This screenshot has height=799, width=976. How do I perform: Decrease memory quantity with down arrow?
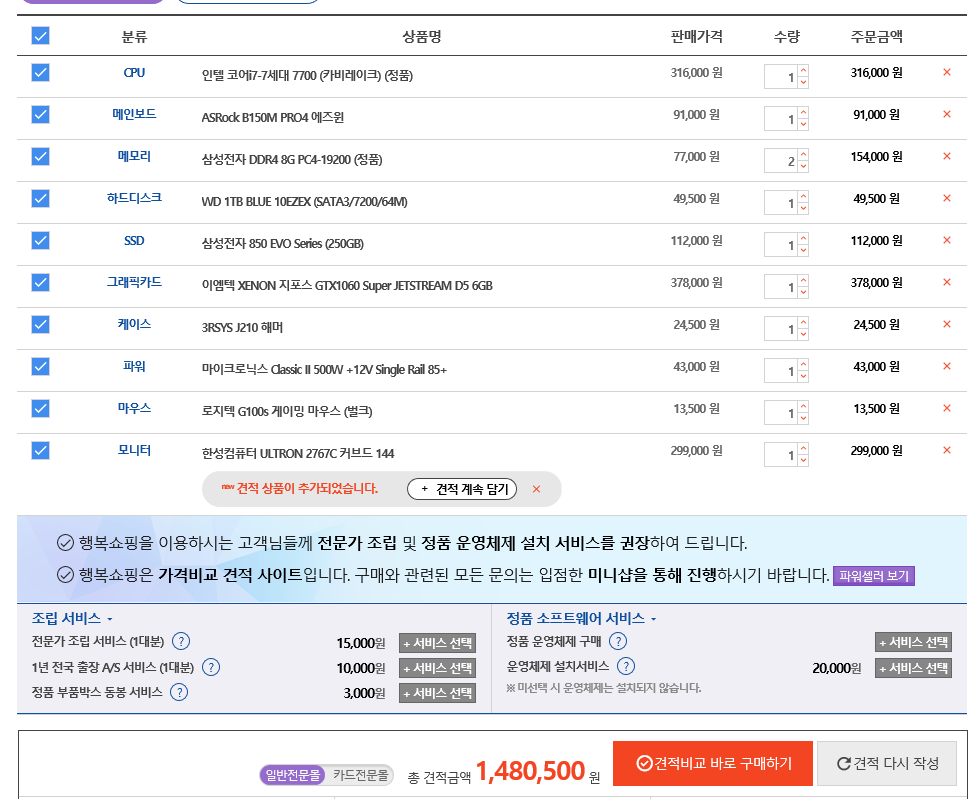804,166
